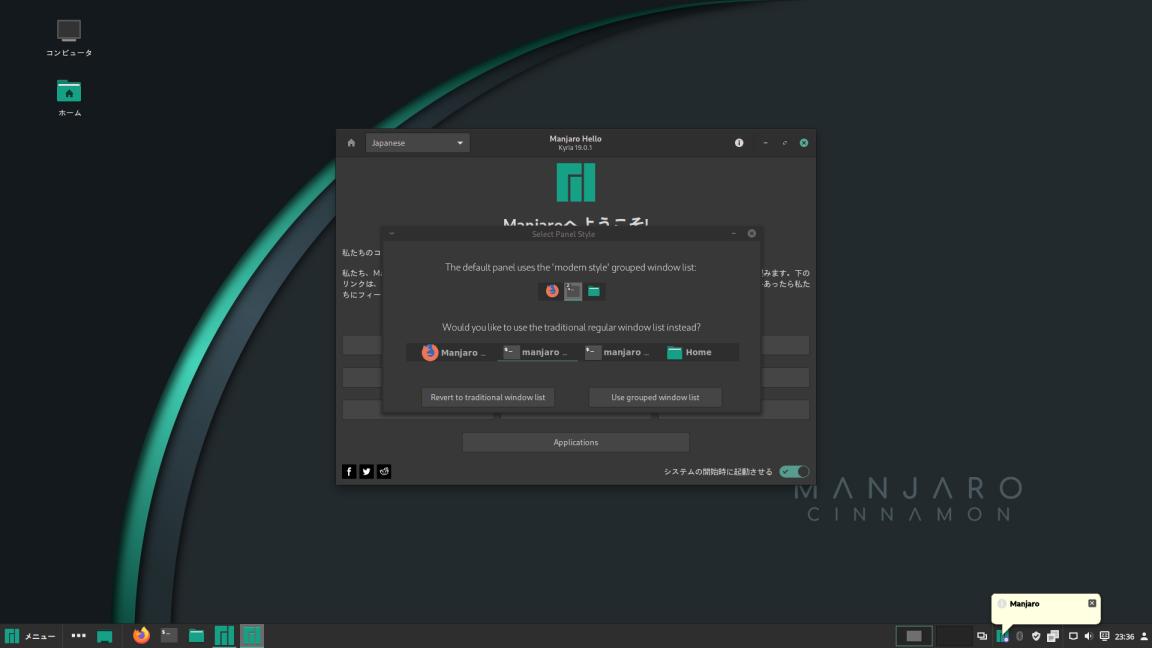Open the Twitter icon in Manjaro Hello
The height and width of the screenshot is (648, 1152).
click(366, 471)
